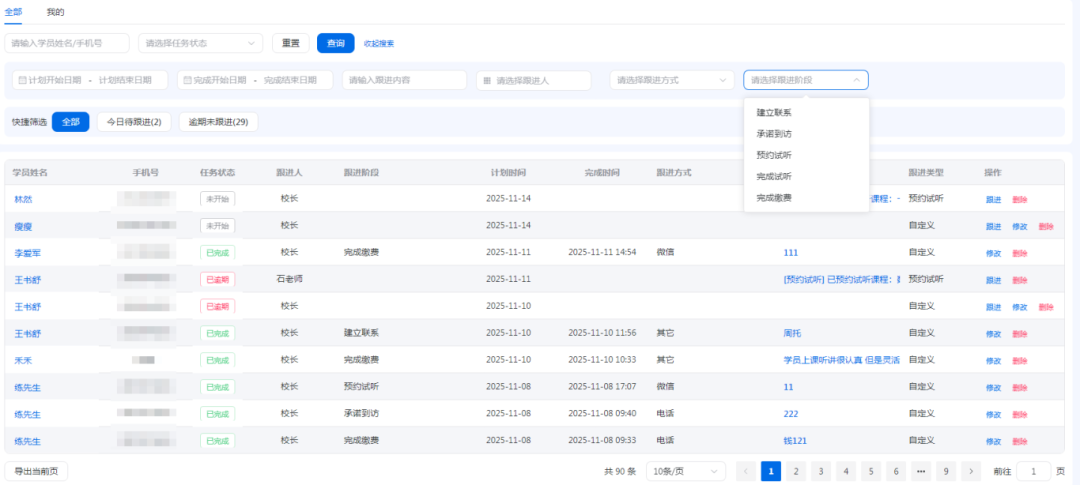
Task: Open the 请选择任务状态 dropdown
Action: 200,43
